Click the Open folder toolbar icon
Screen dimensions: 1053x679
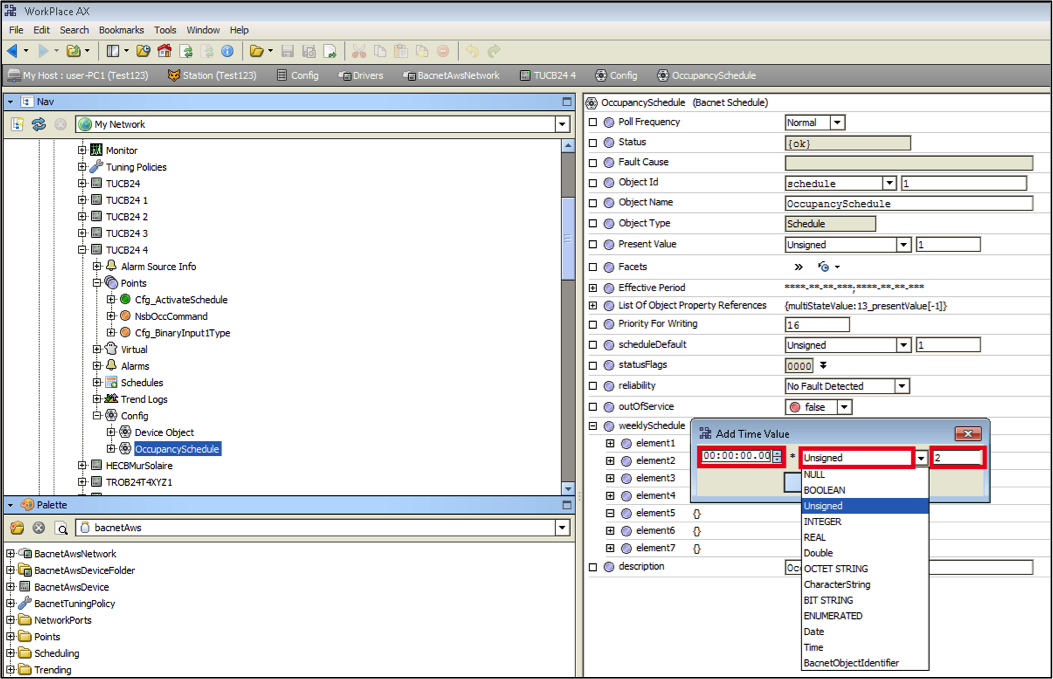point(256,51)
